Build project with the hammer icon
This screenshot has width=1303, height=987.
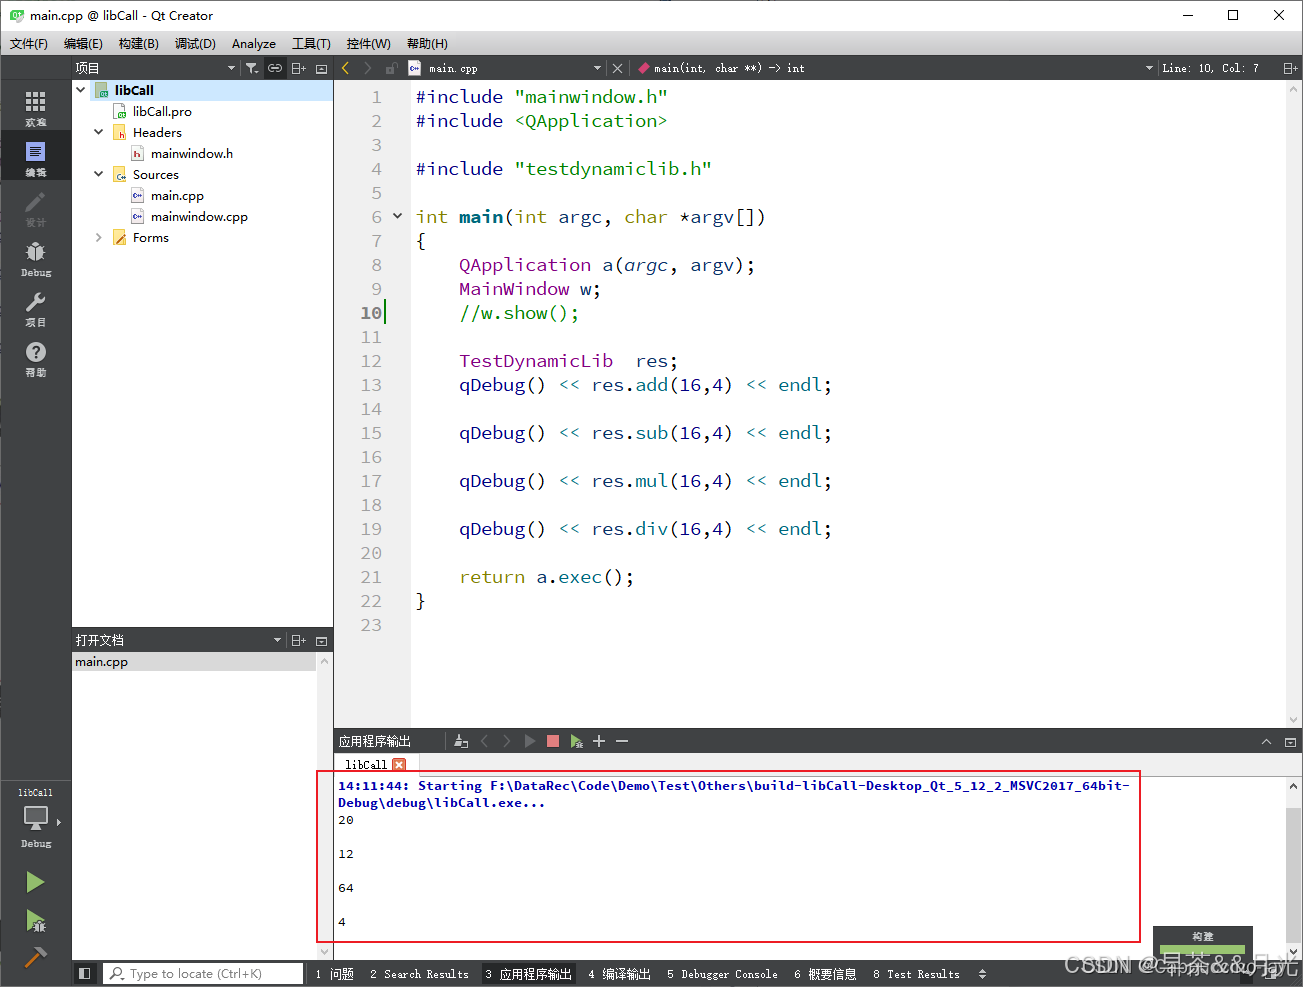click(35, 957)
